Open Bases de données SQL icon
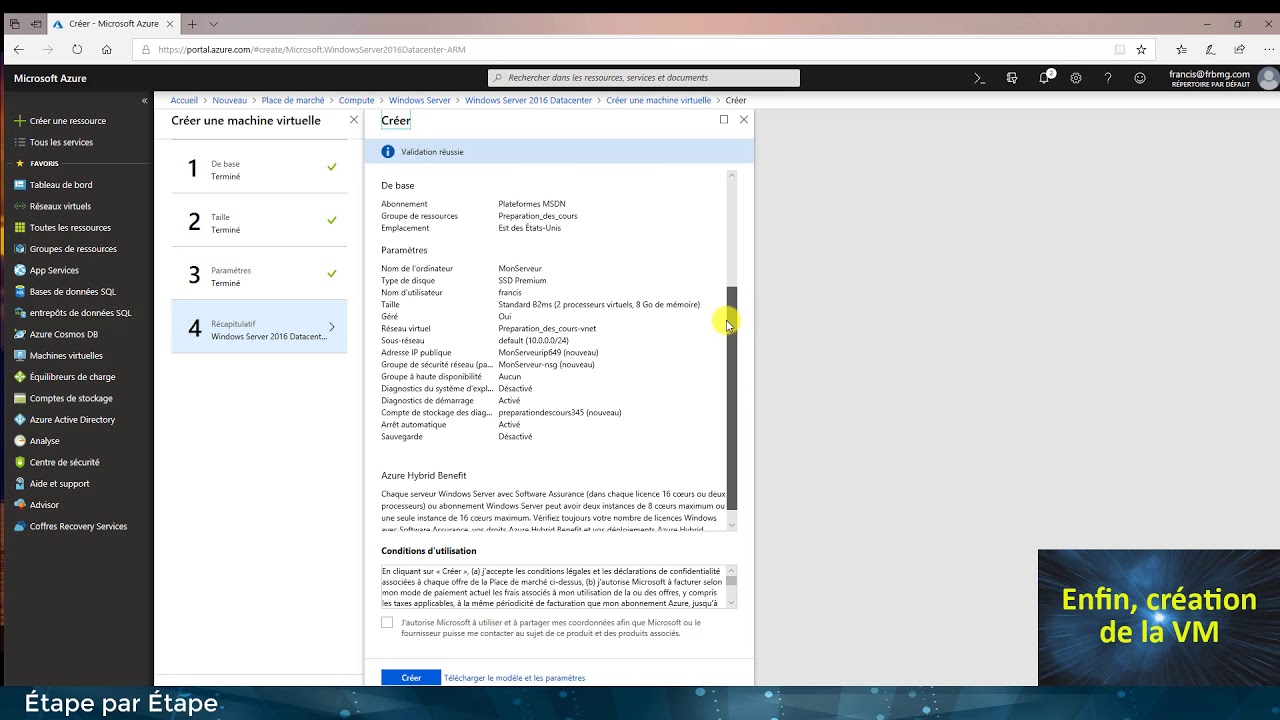1280x720 pixels. coord(19,291)
